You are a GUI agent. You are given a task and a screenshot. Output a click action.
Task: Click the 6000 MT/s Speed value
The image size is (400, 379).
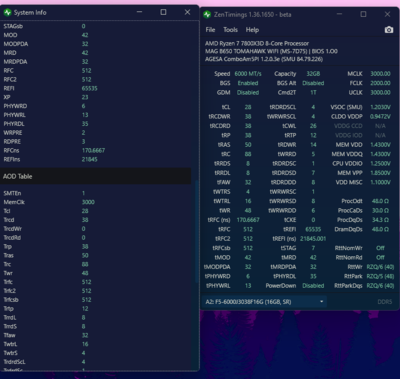tap(248, 74)
